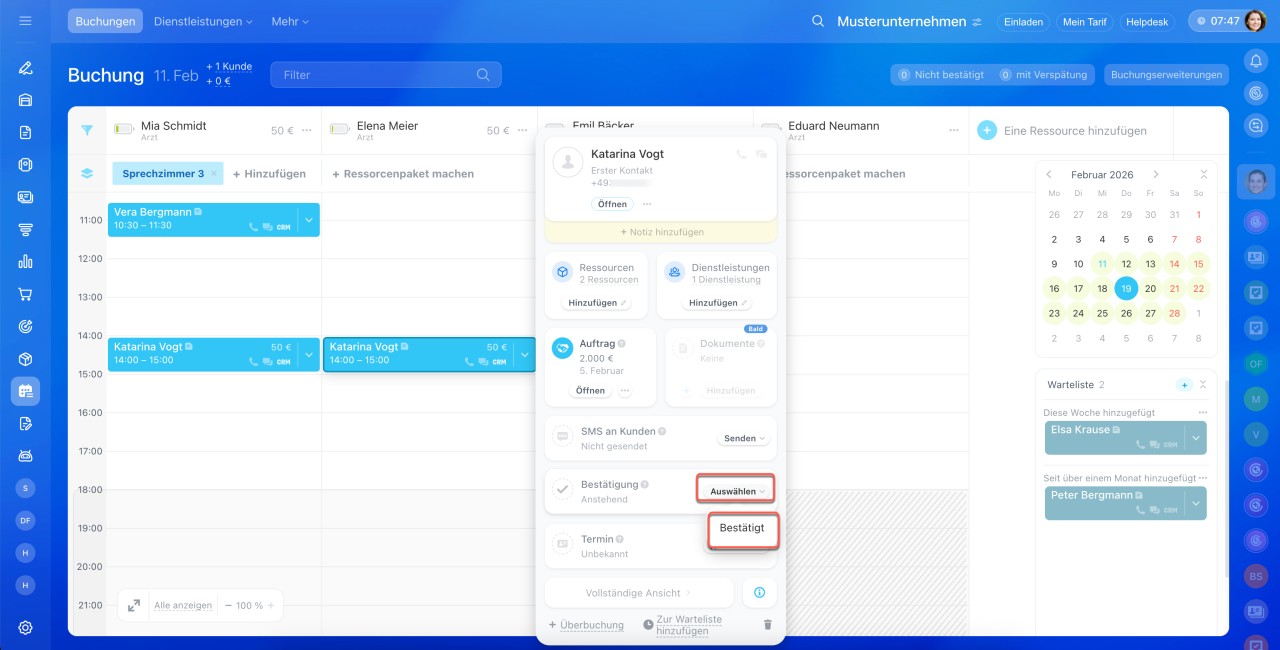
Task: Click plus icon in Warteliste header
Action: pos(1184,384)
